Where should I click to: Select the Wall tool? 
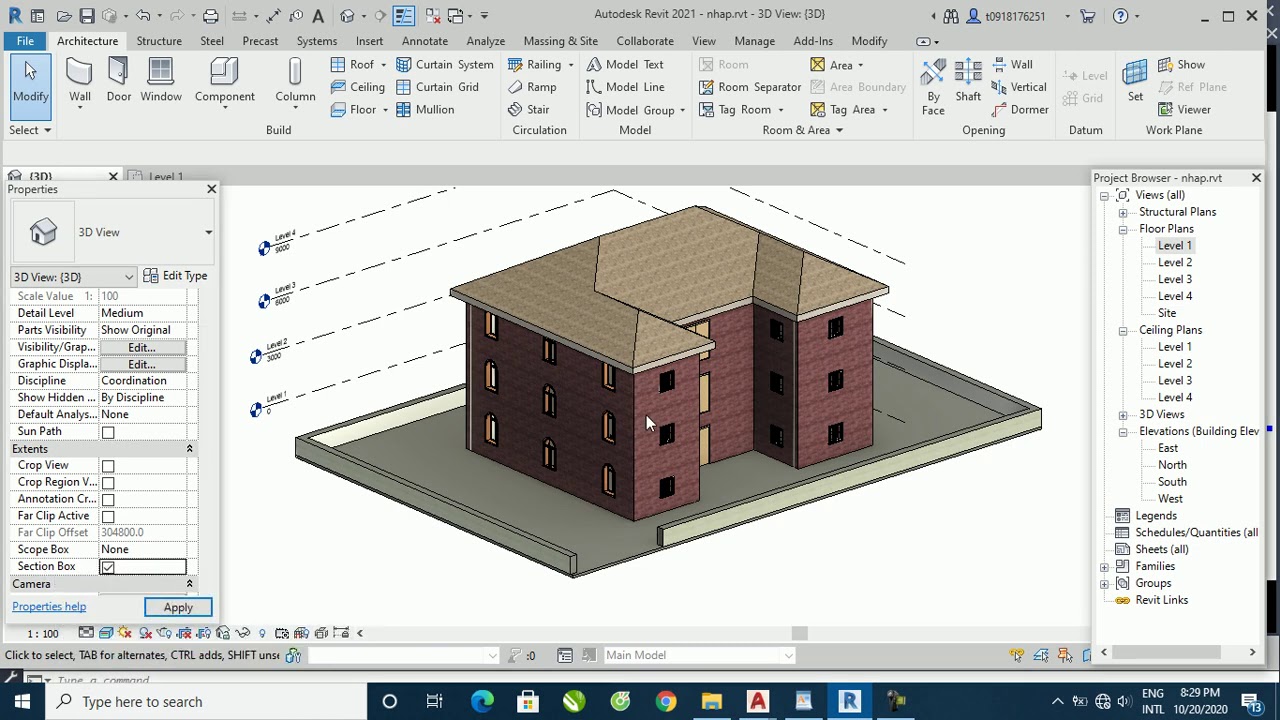(x=79, y=81)
